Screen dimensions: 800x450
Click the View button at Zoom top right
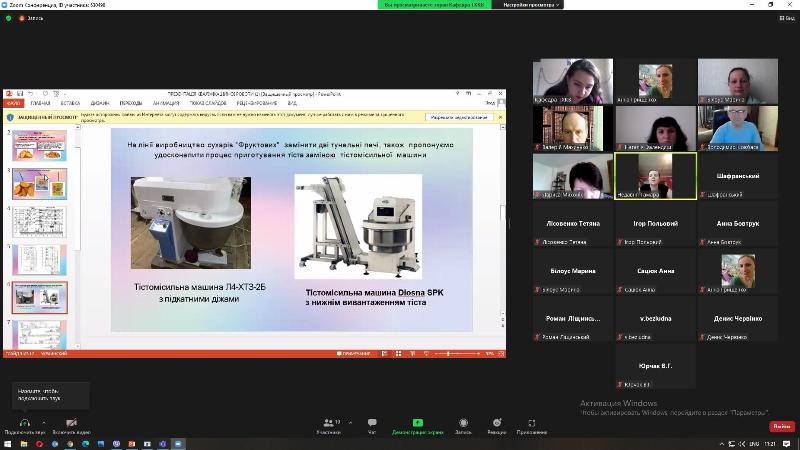click(787, 18)
